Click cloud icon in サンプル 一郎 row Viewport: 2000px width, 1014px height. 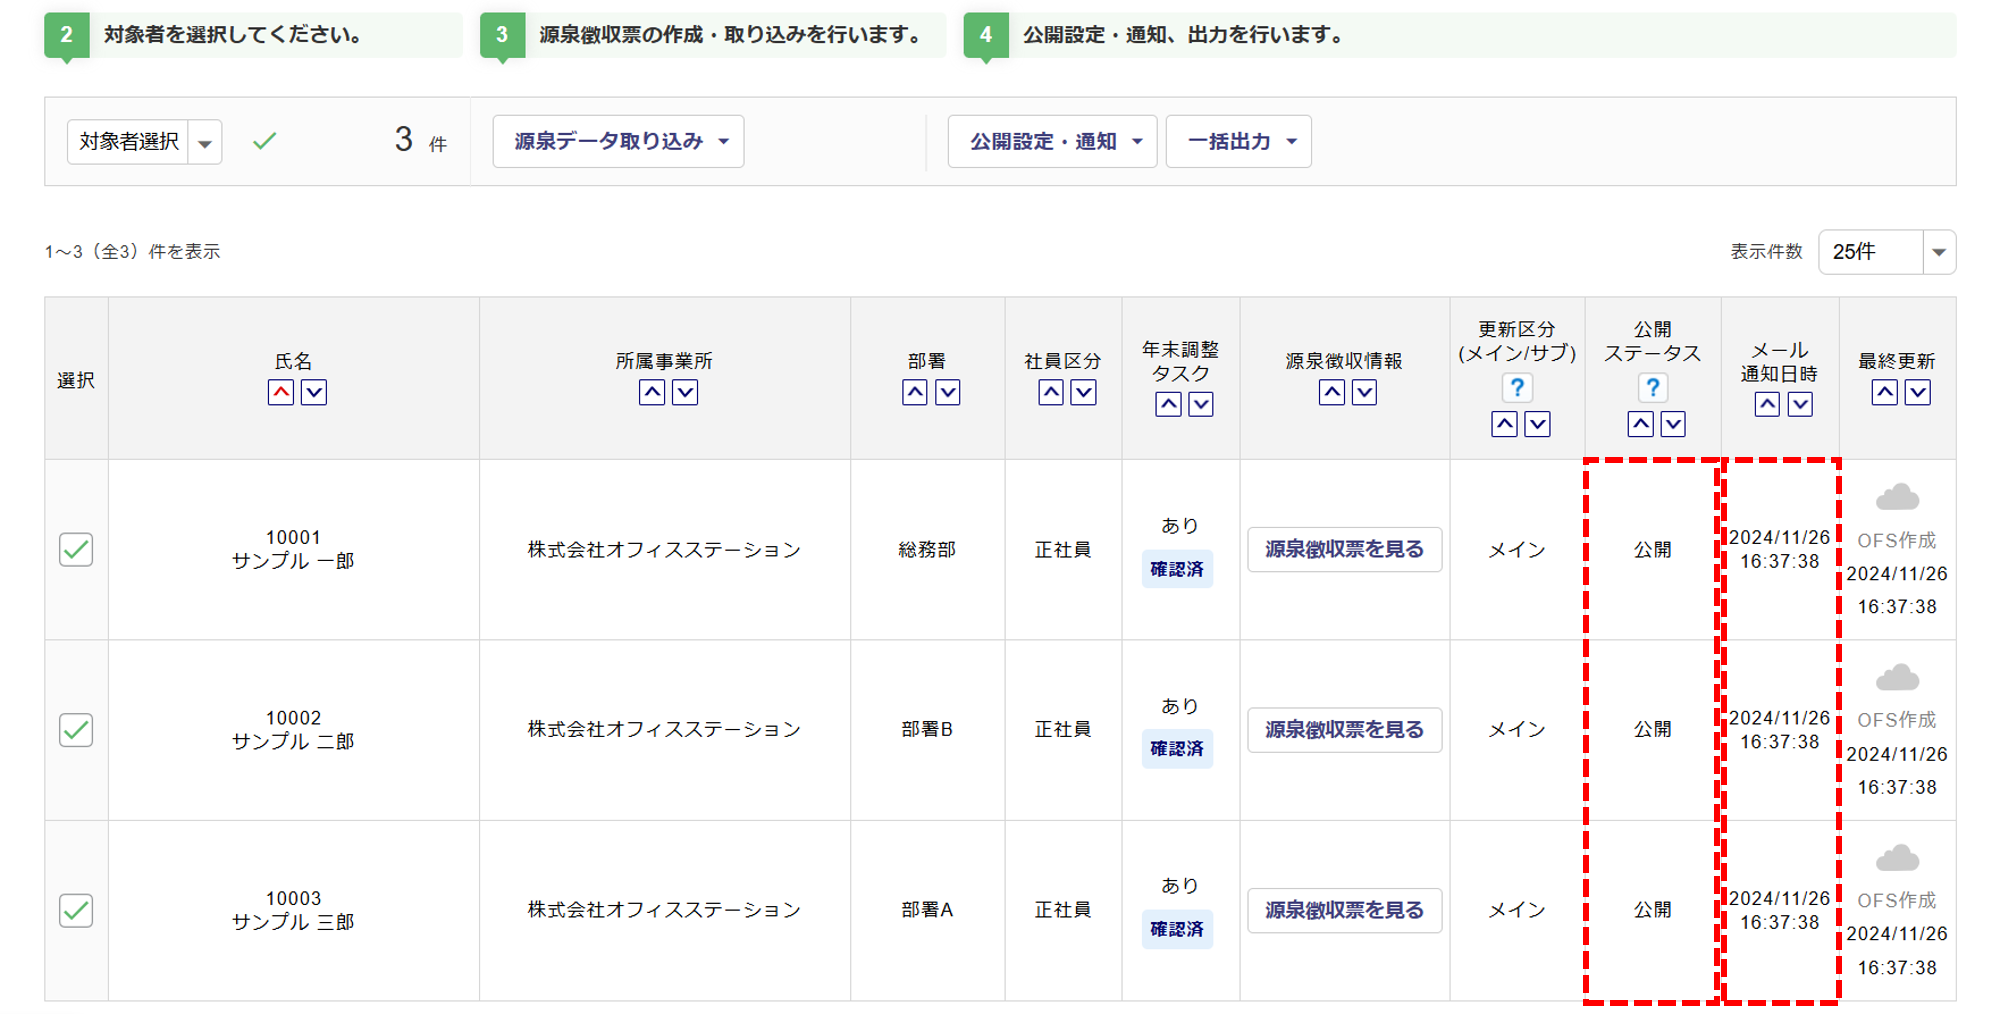(x=1897, y=497)
